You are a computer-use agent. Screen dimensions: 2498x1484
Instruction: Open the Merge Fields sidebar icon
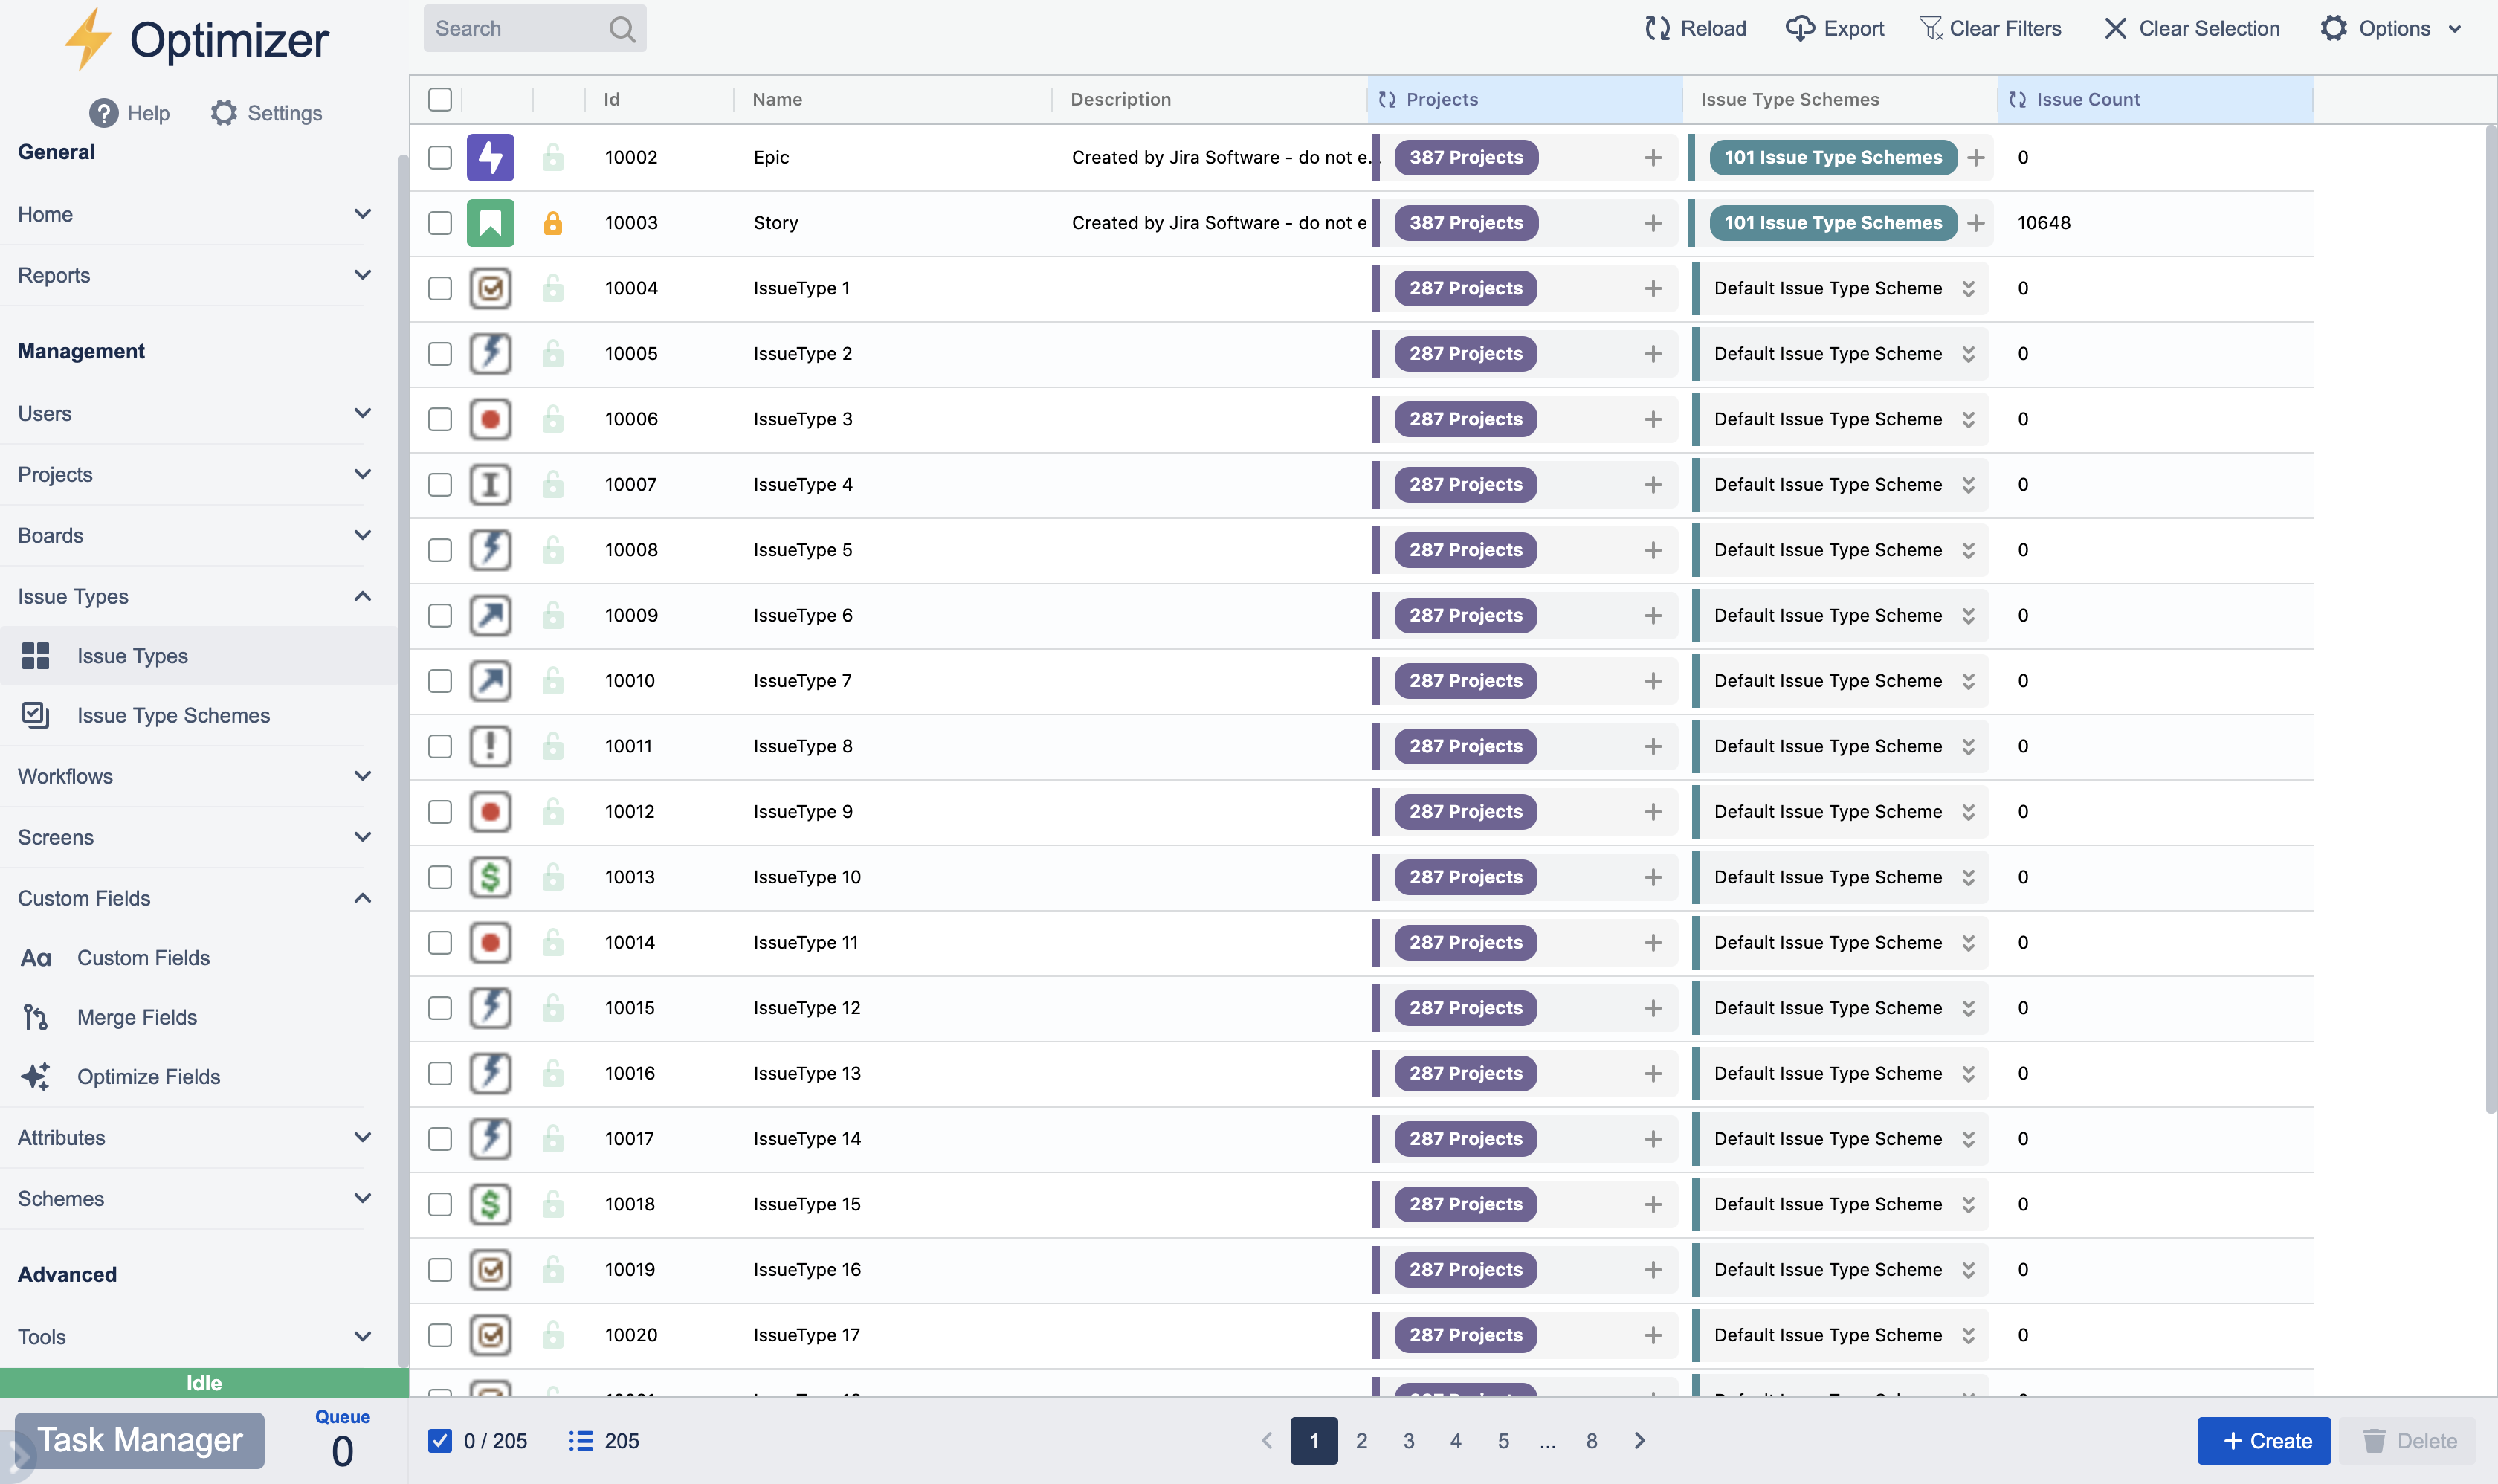point(35,1017)
